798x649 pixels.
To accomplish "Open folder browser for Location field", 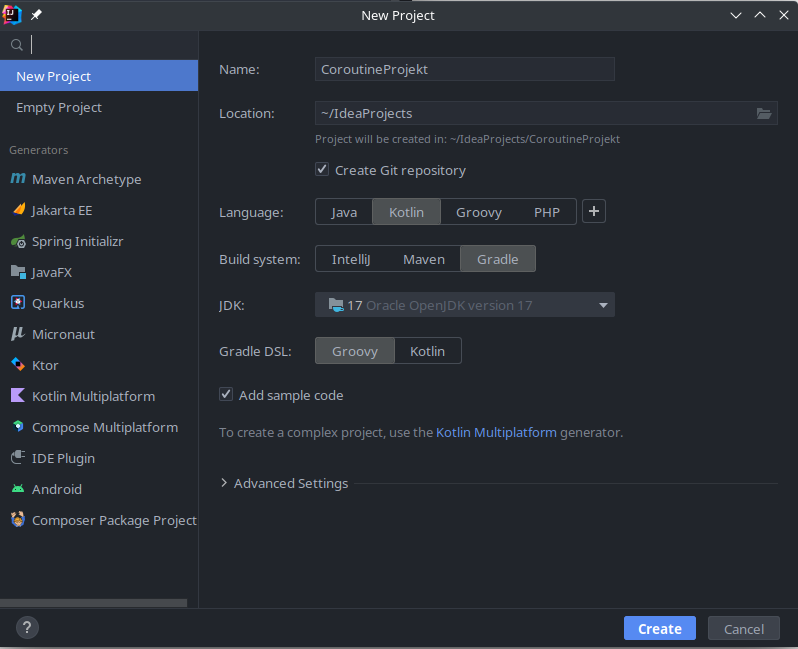I will click(x=764, y=113).
